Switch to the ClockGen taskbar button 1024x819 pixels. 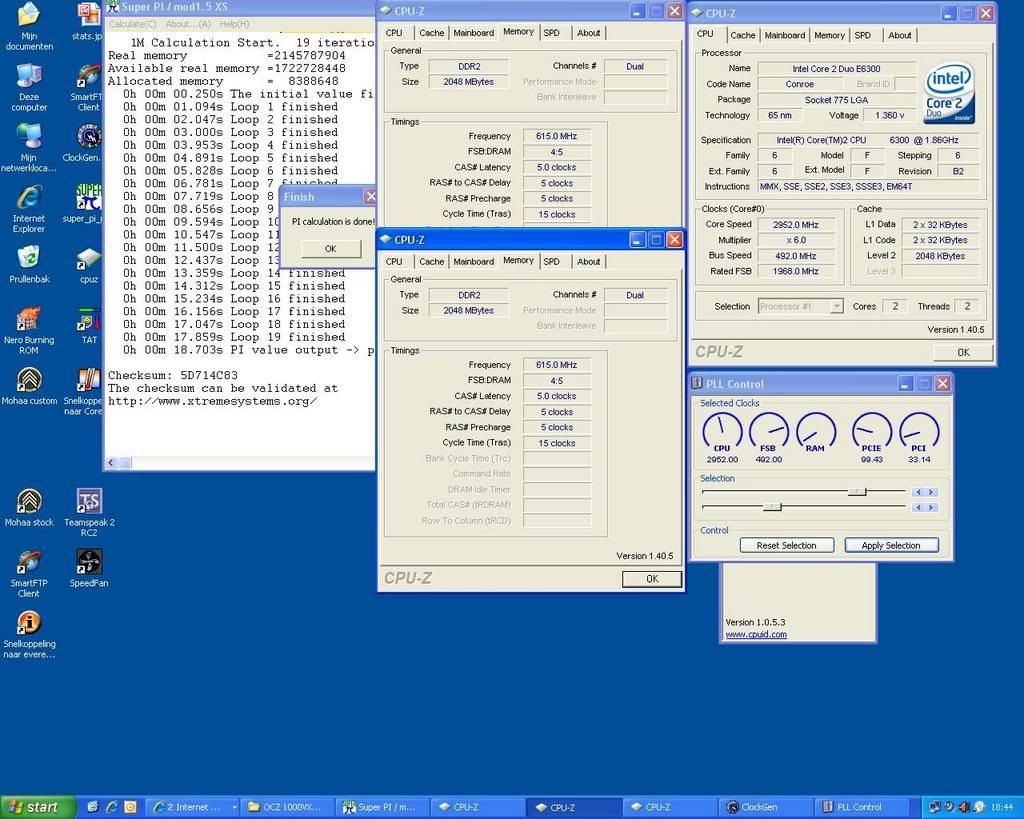765,807
